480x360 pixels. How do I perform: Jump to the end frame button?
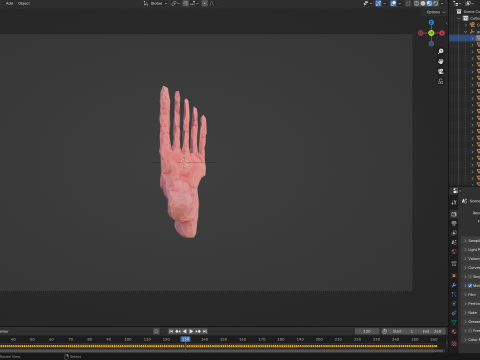tap(205, 331)
